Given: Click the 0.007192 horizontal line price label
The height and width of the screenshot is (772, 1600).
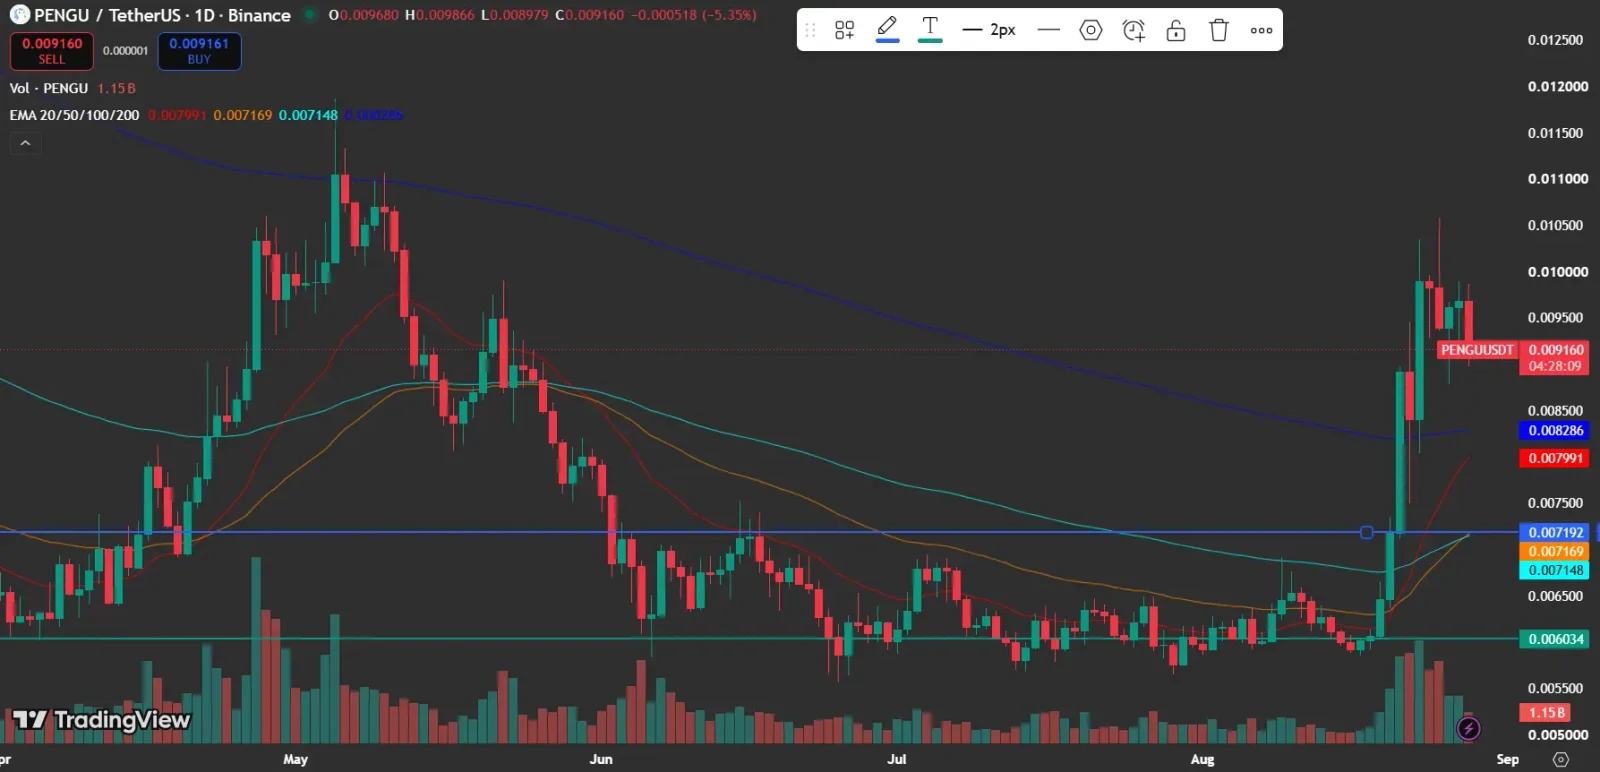Looking at the screenshot, I should pos(1556,532).
